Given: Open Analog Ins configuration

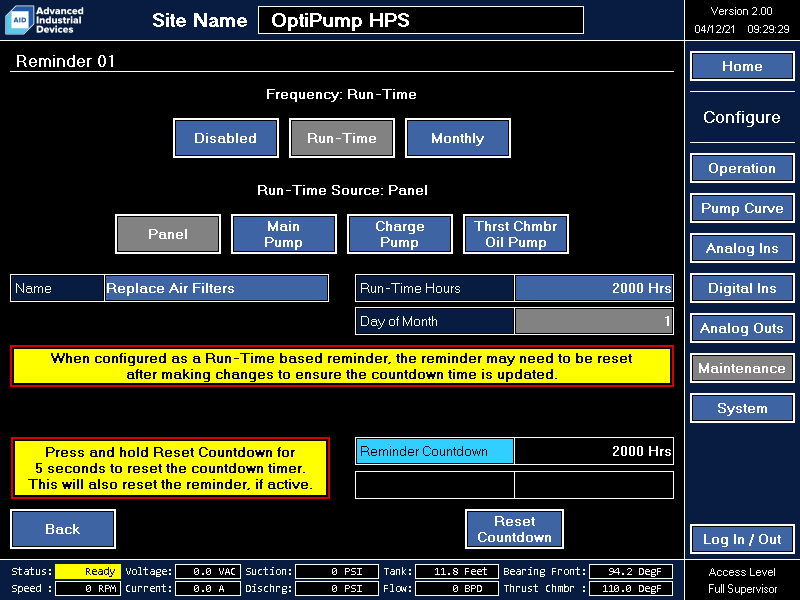Looking at the screenshot, I should pos(742,248).
